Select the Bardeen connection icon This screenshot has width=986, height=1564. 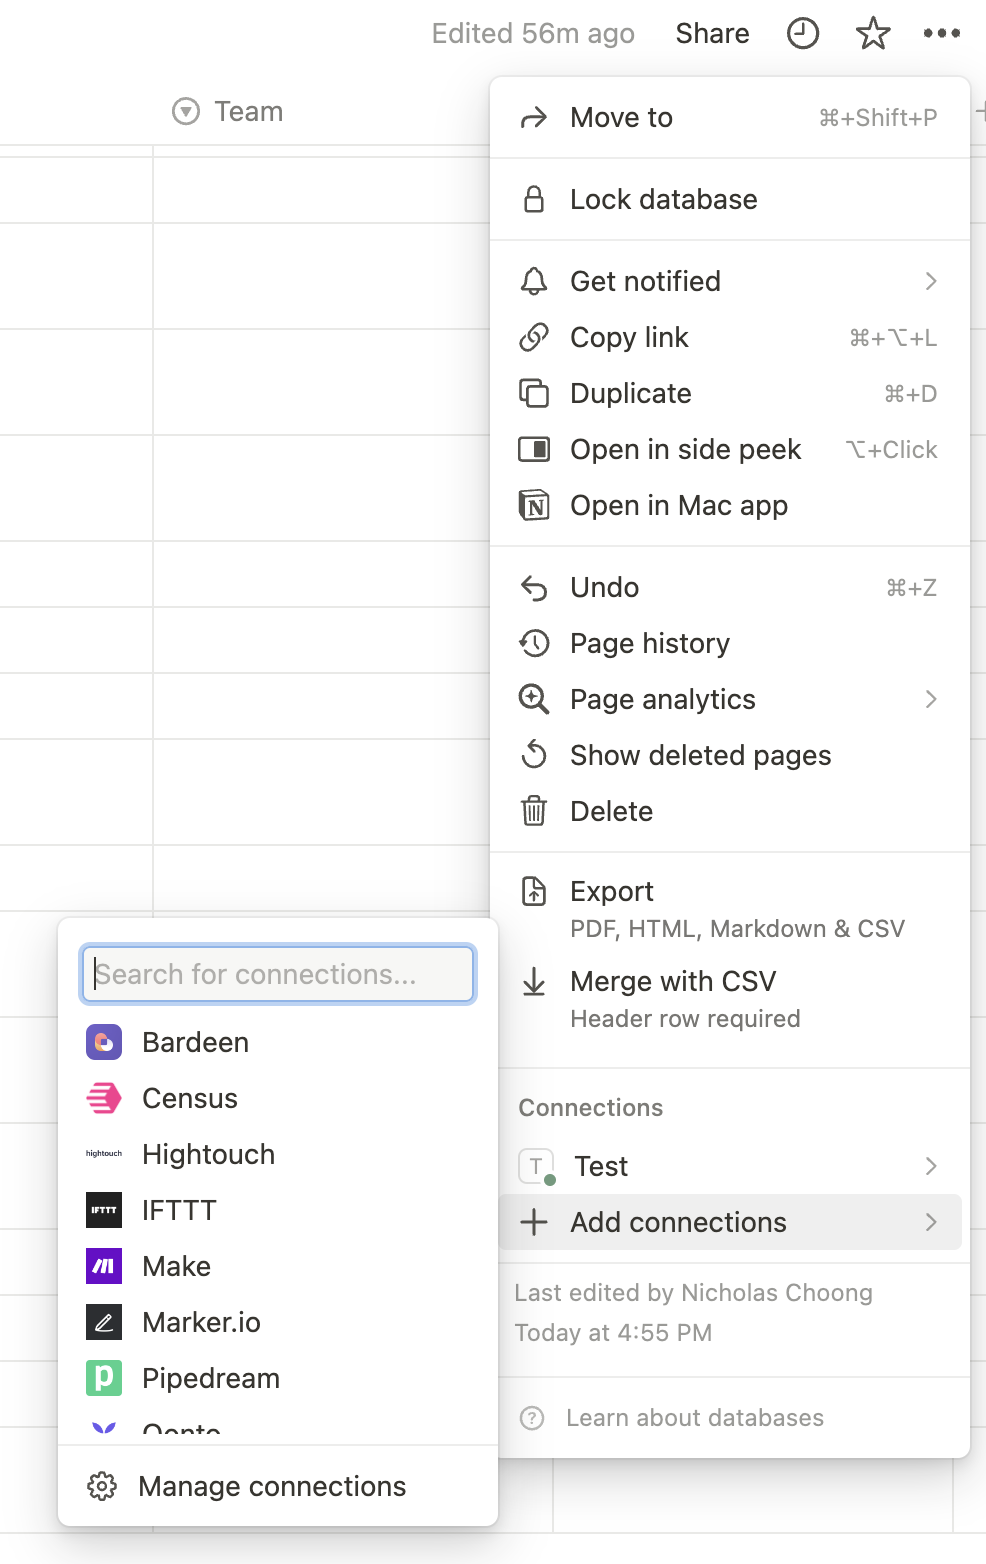[x=104, y=1042]
